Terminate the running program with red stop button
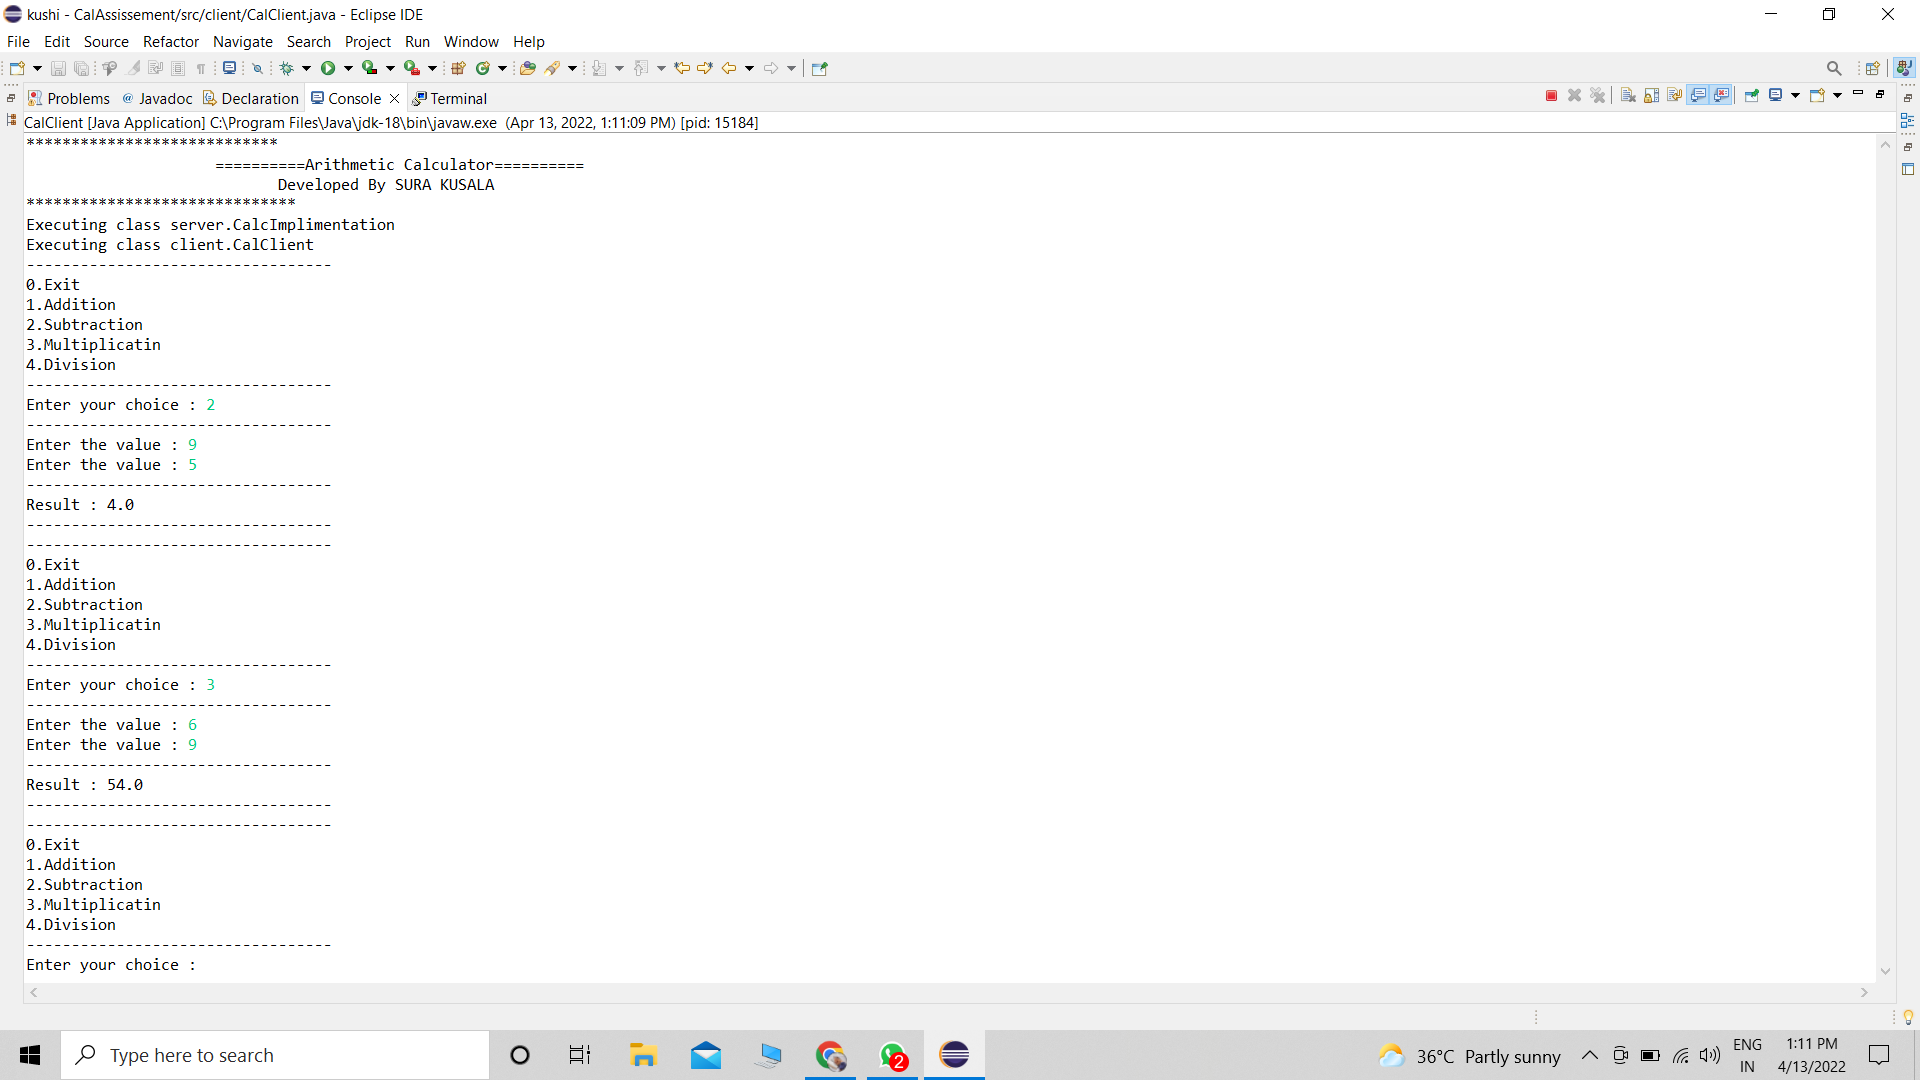 1551,96
